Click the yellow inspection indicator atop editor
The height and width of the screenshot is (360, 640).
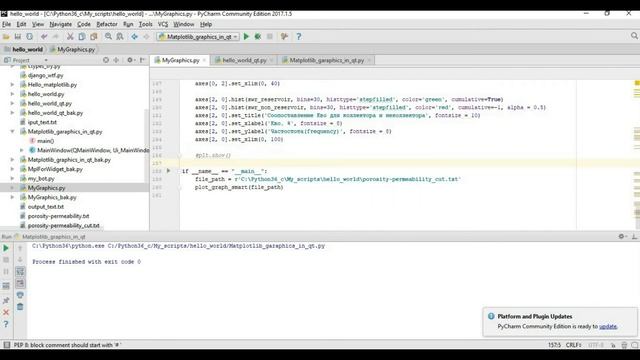click(x=637, y=83)
